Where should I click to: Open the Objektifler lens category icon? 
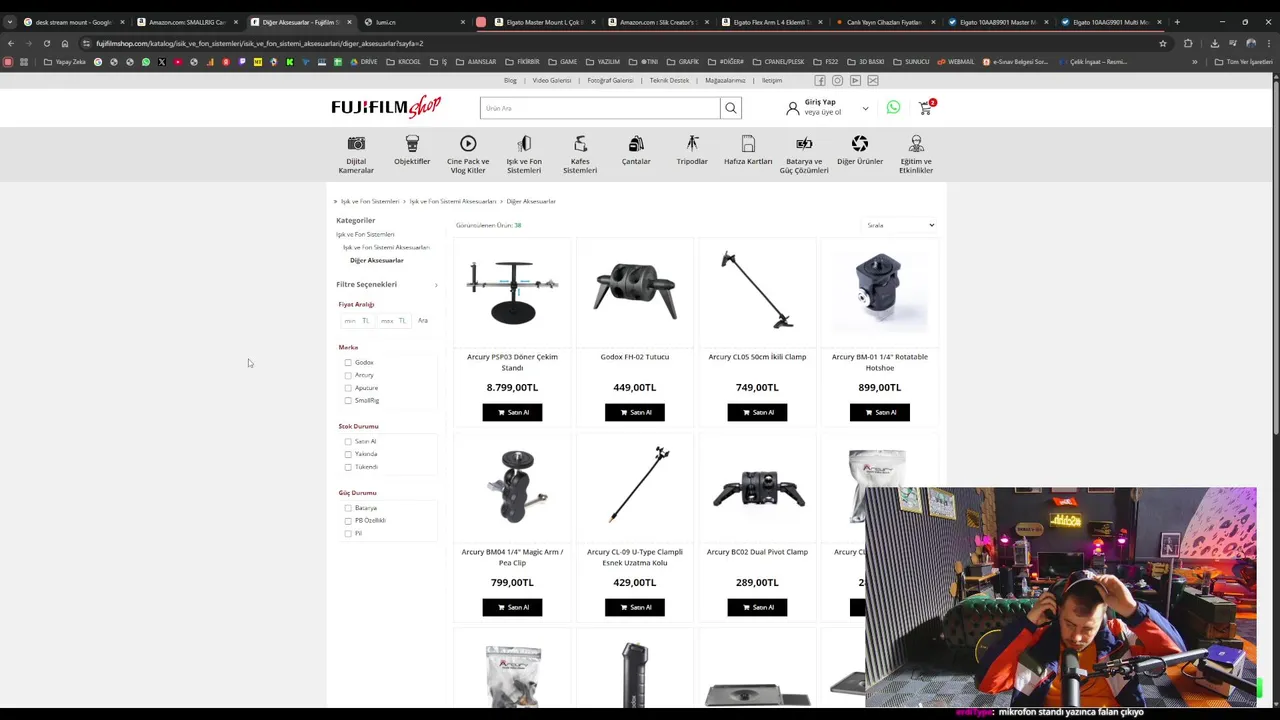click(x=412, y=144)
